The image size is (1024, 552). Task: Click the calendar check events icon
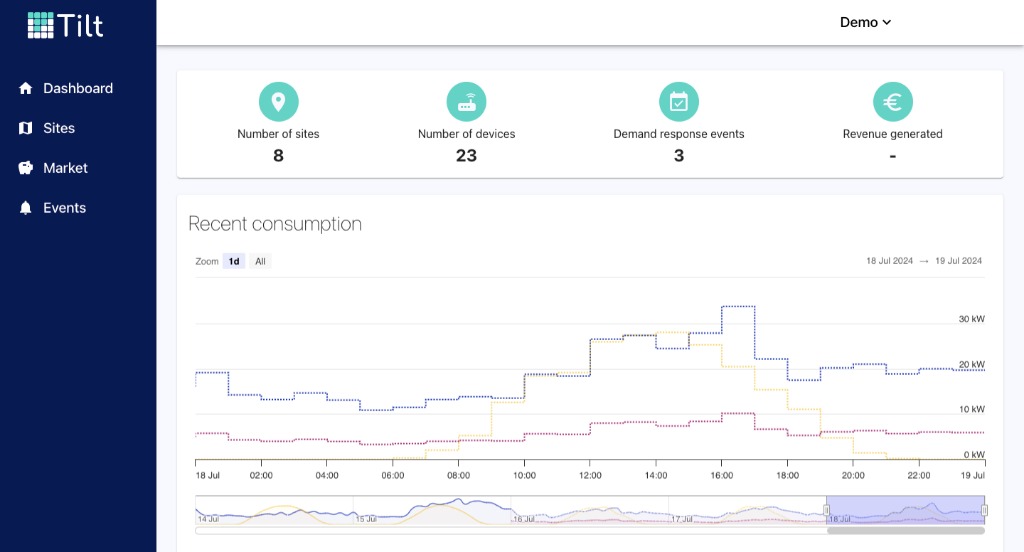[x=678, y=102]
